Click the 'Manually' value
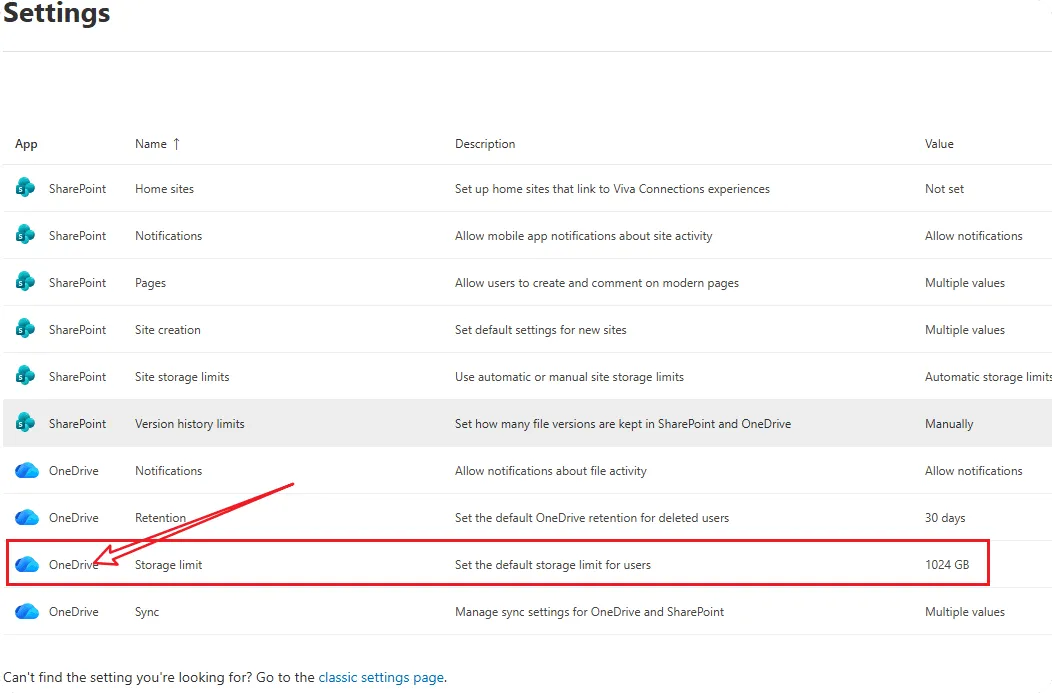 tap(949, 424)
